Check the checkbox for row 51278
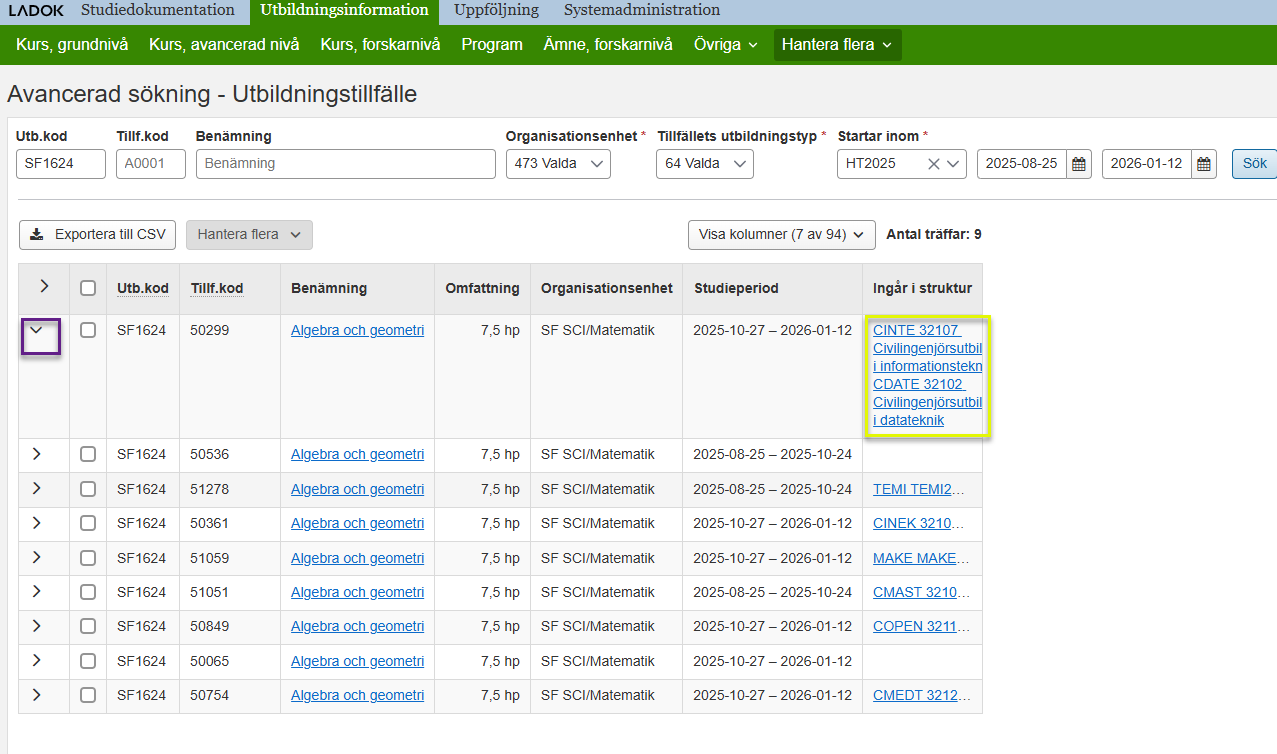Viewport: 1277px width, 754px height. [x=88, y=489]
